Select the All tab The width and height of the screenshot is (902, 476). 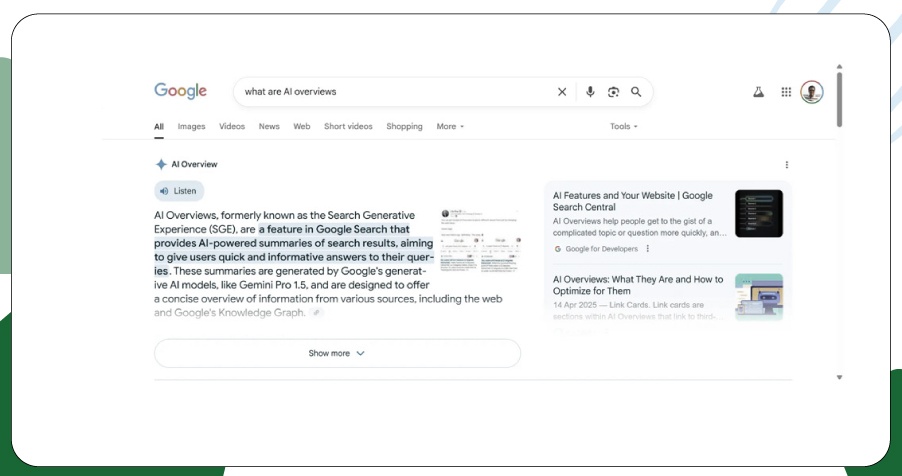tap(159, 127)
